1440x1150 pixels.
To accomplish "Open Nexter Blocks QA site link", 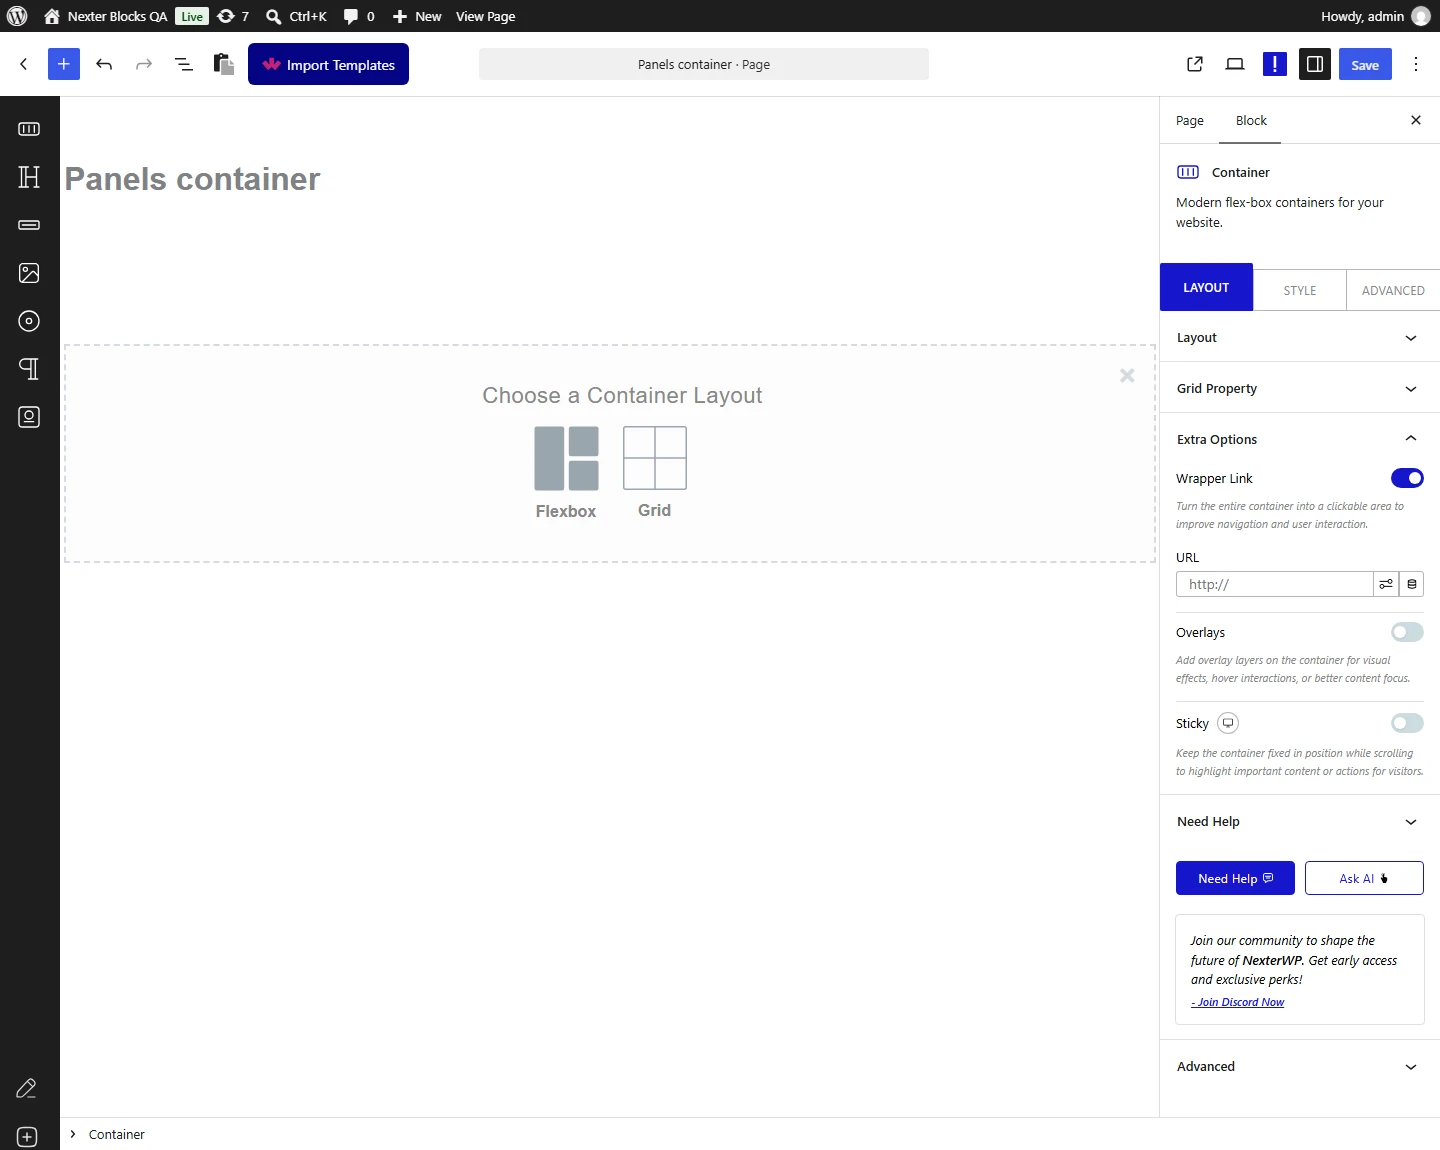I will [106, 16].
